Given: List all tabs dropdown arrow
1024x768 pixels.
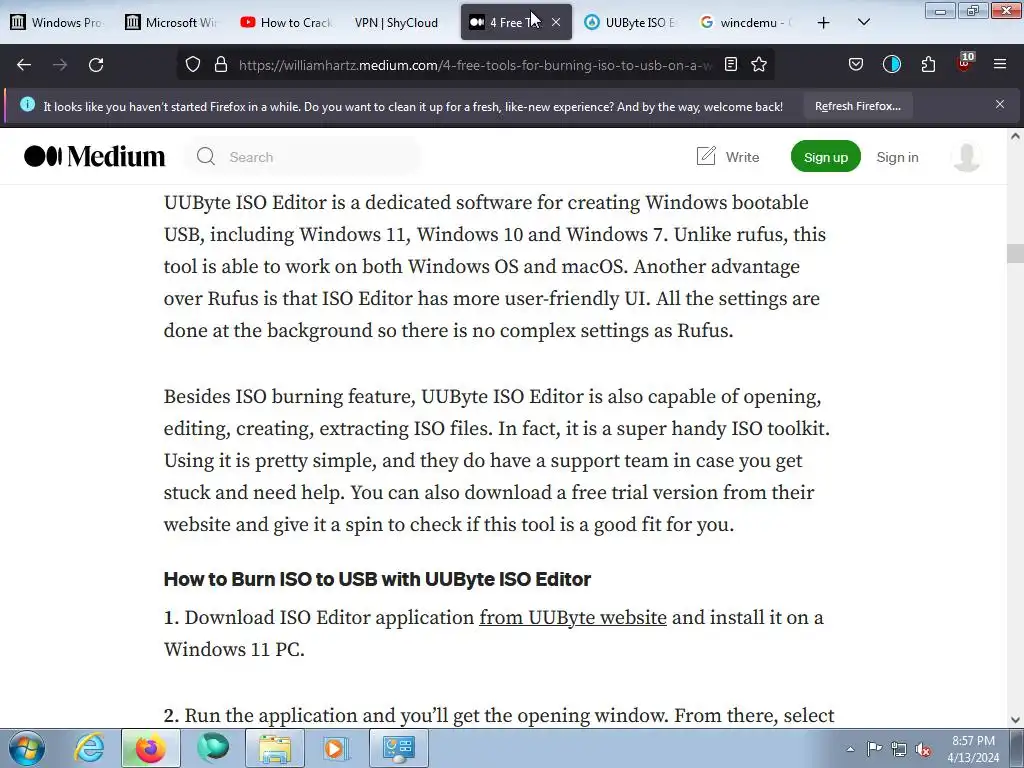Looking at the screenshot, I should [x=863, y=22].
